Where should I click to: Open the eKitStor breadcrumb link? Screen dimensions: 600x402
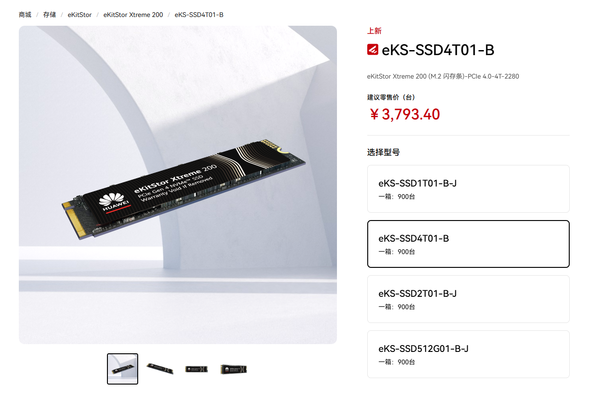pyautogui.click(x=80, y=15)
